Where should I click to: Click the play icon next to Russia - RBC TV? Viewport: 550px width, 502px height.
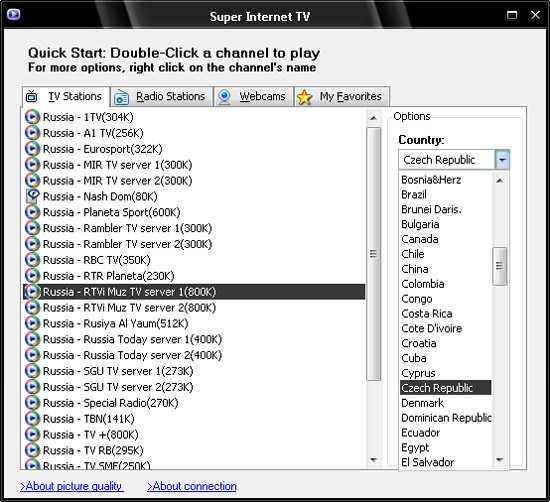tap(32, 260)
